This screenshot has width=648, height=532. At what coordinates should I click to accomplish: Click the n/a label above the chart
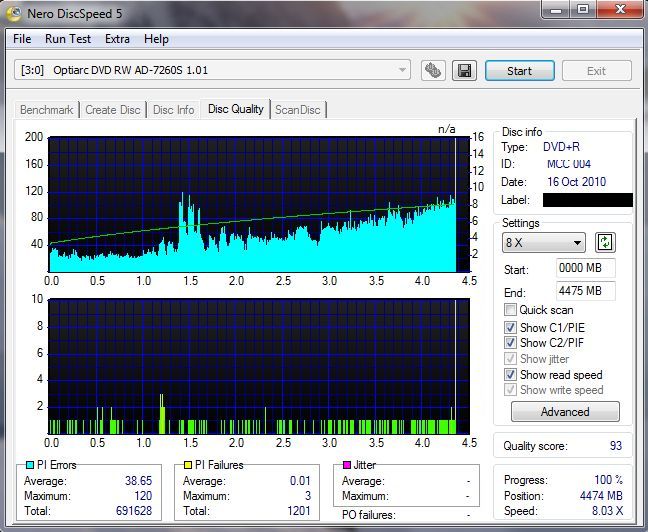pyautogui.click(x=447, y=129)
